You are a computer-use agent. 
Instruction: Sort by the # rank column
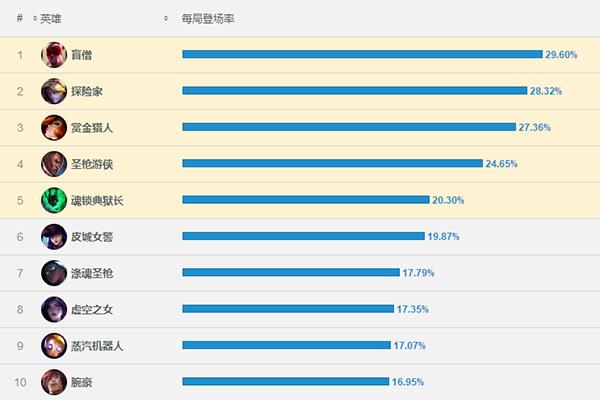point(20,18)
